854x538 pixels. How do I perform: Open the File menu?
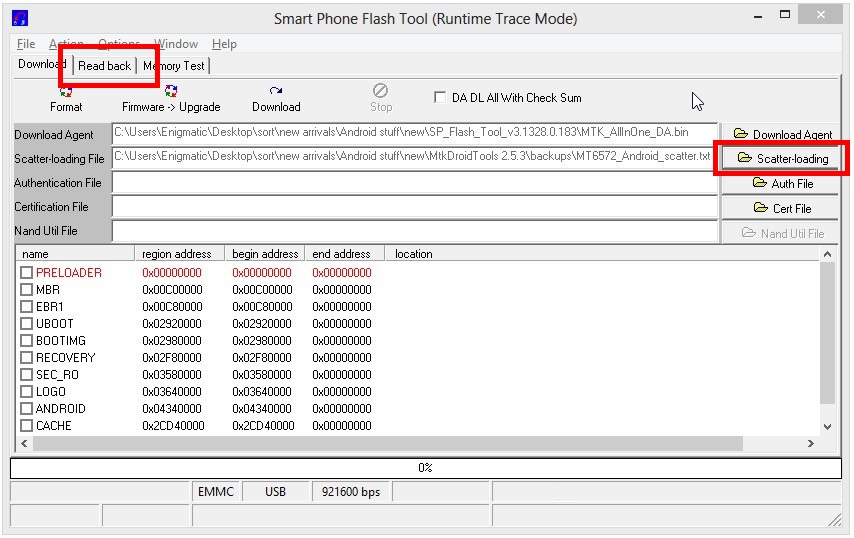pos(26,44)
